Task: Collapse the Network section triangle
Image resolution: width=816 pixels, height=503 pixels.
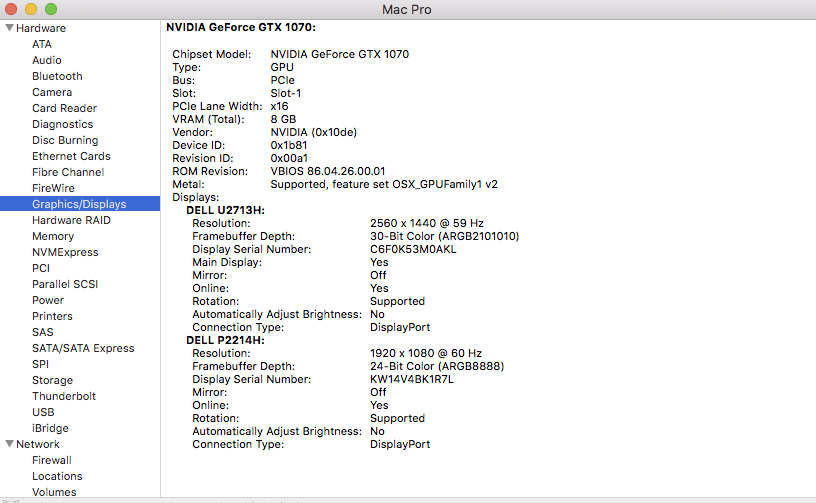Action: [9, 444]
